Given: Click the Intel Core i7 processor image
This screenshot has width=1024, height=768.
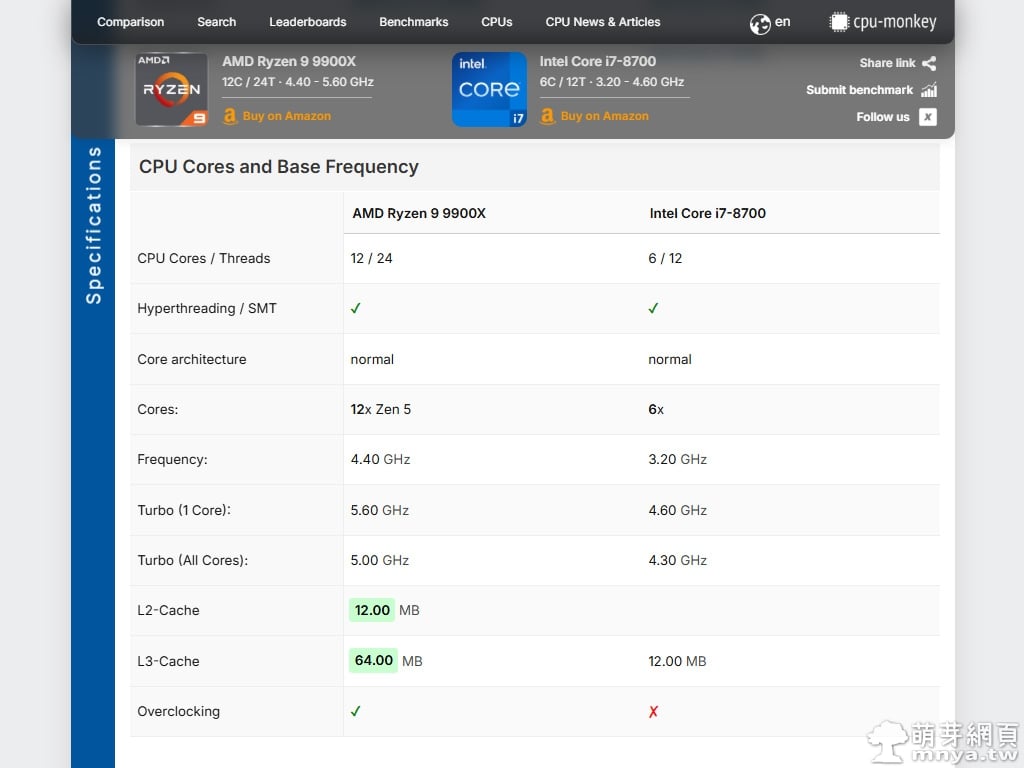Looking at the screenshot, I should 489,90.
